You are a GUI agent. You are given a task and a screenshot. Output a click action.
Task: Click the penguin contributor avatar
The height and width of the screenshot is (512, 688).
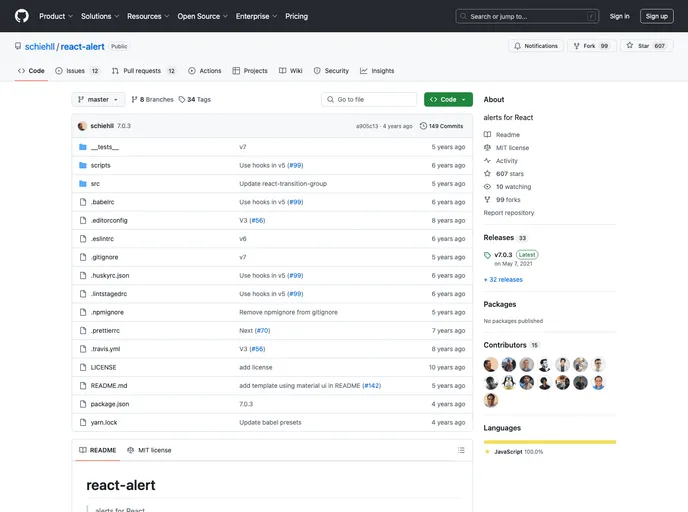tap(509, 383)
